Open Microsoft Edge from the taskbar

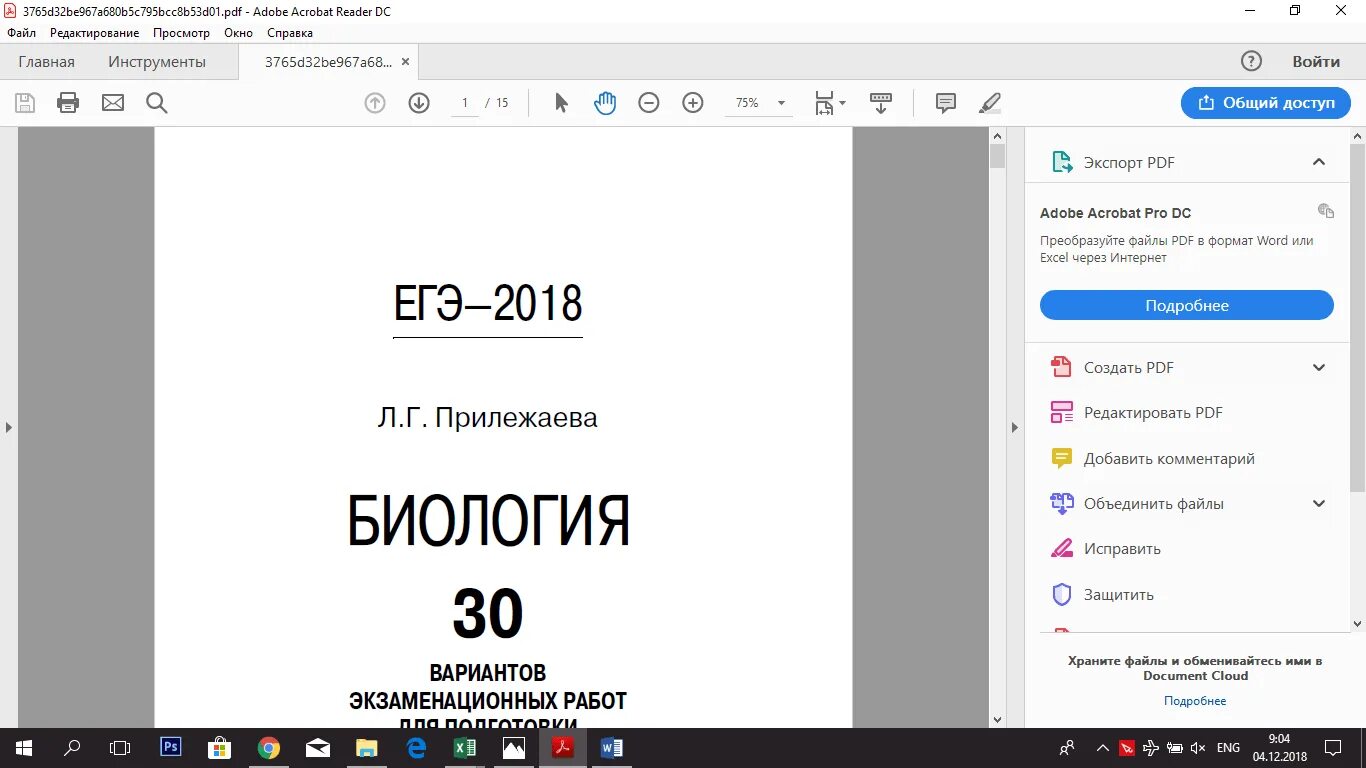416,747
